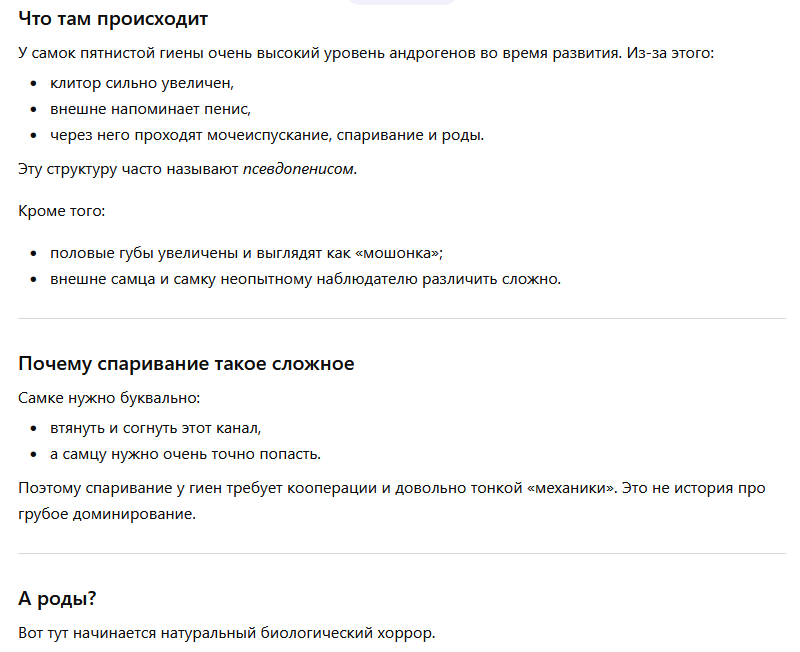Click the italic word "псевдопенисом"
Viewport: 800px width, 652px height.
[298, 169]
